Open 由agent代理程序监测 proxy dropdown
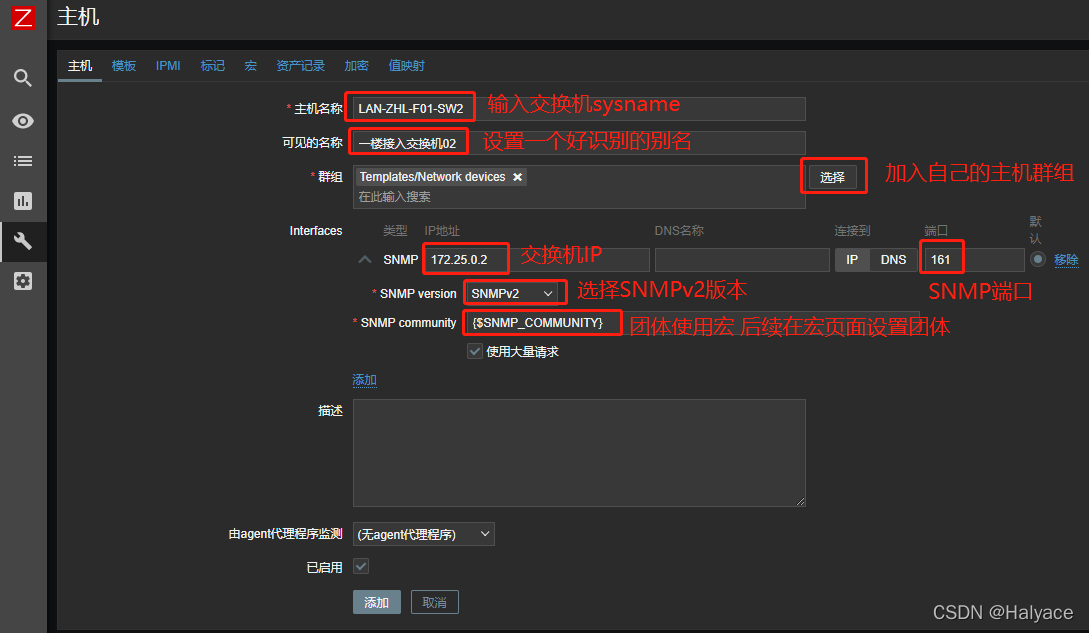 (424, 534)
